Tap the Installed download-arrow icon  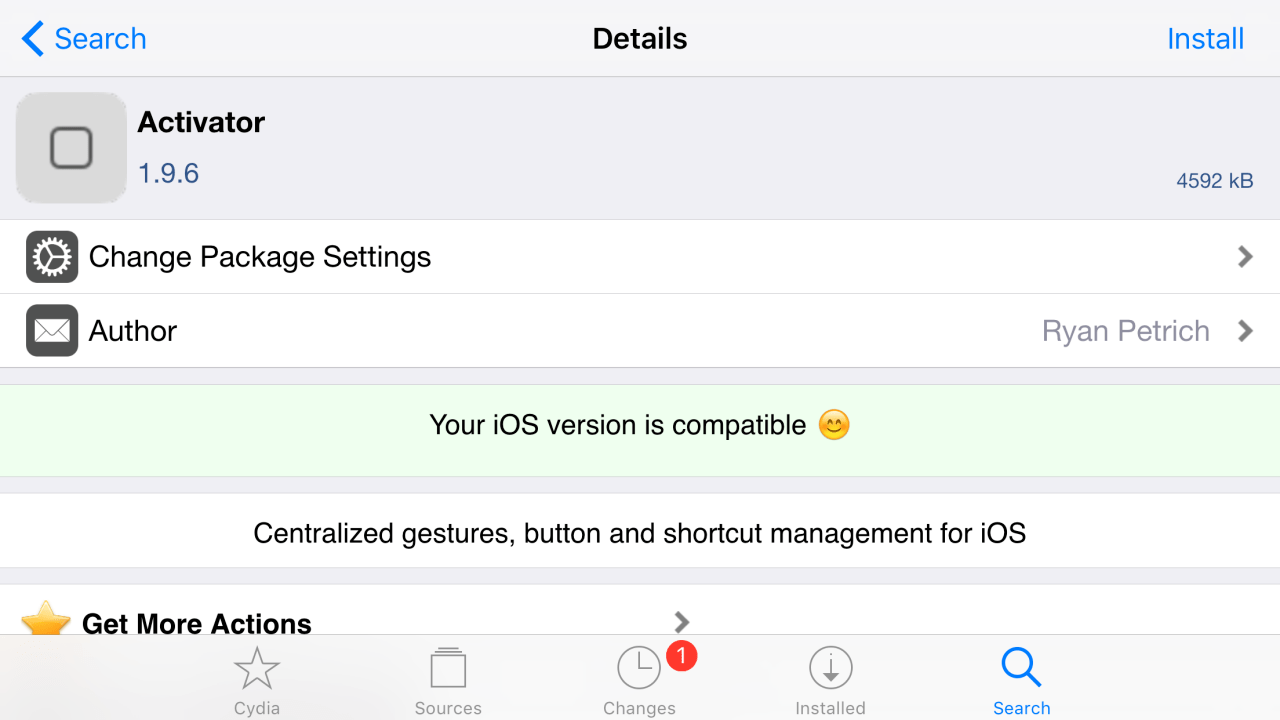(831, 667)
